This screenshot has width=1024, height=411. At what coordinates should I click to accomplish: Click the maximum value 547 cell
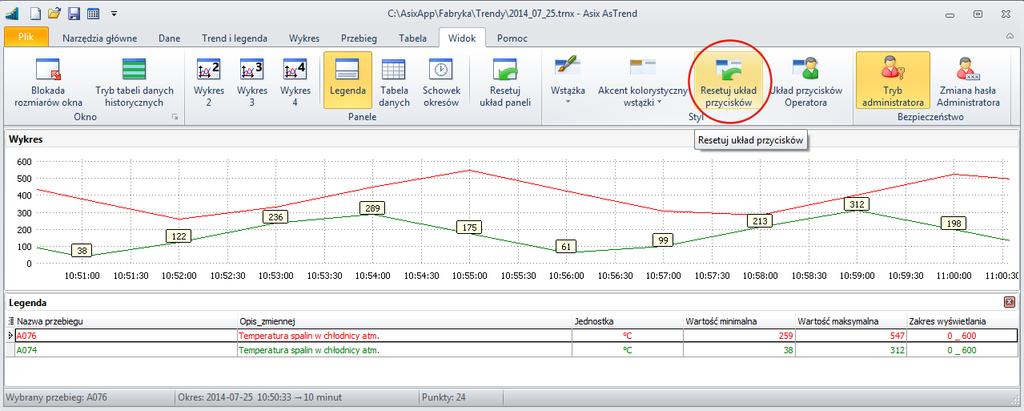pyautogui.click(x=851, y=336)
